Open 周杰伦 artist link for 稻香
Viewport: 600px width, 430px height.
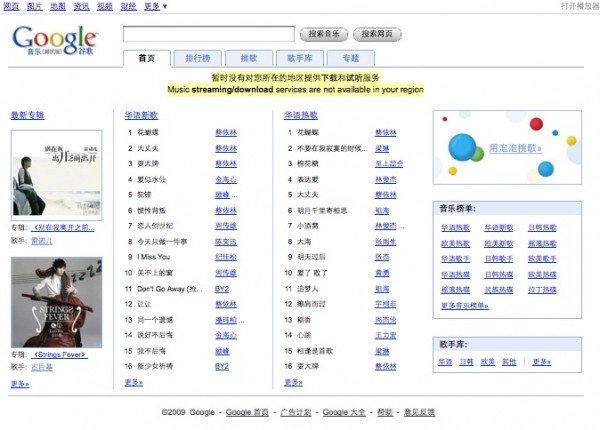click(385, 320)
